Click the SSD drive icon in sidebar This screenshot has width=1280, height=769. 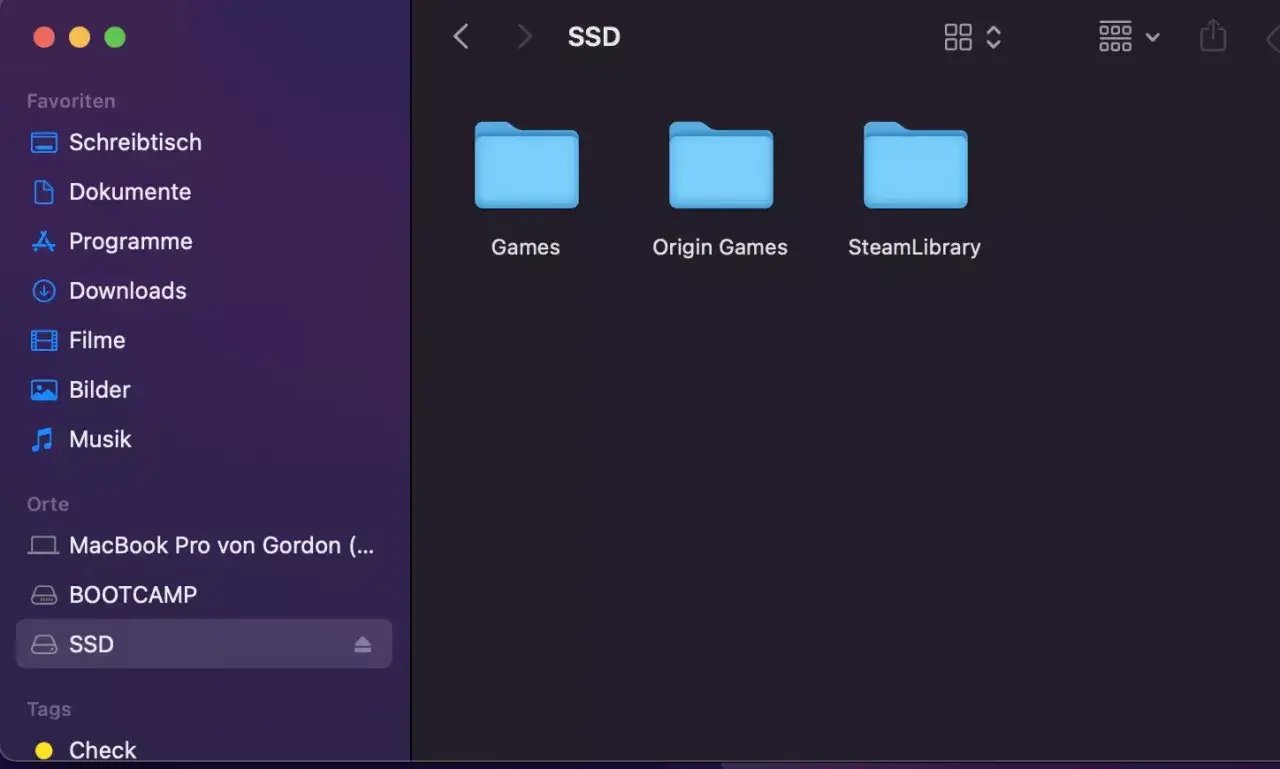pos(44,644)
